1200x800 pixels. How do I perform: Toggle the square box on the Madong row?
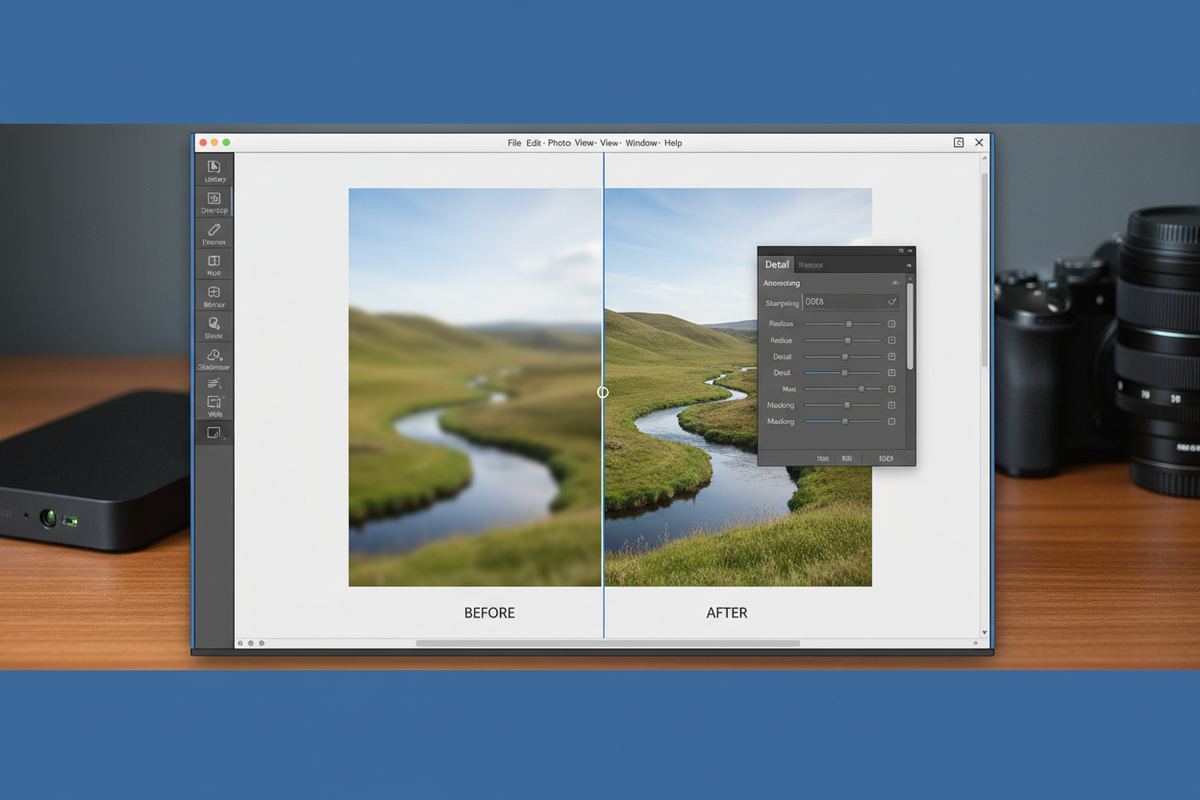[891, 421]
